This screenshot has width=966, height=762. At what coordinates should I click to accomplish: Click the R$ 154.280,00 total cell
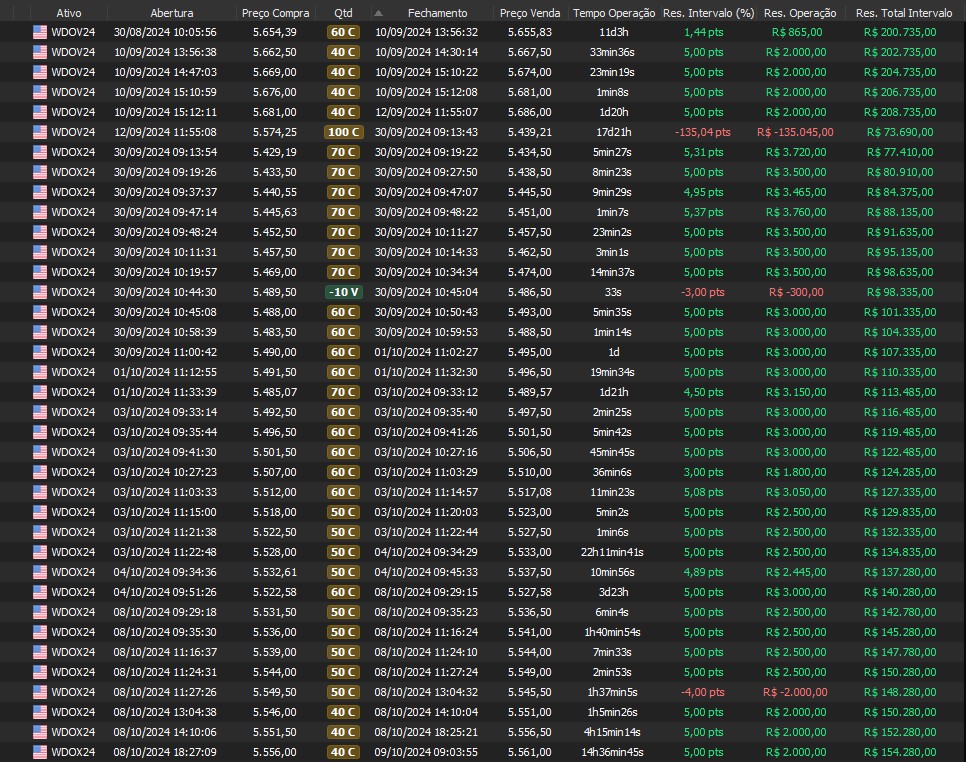click(899, 752)
